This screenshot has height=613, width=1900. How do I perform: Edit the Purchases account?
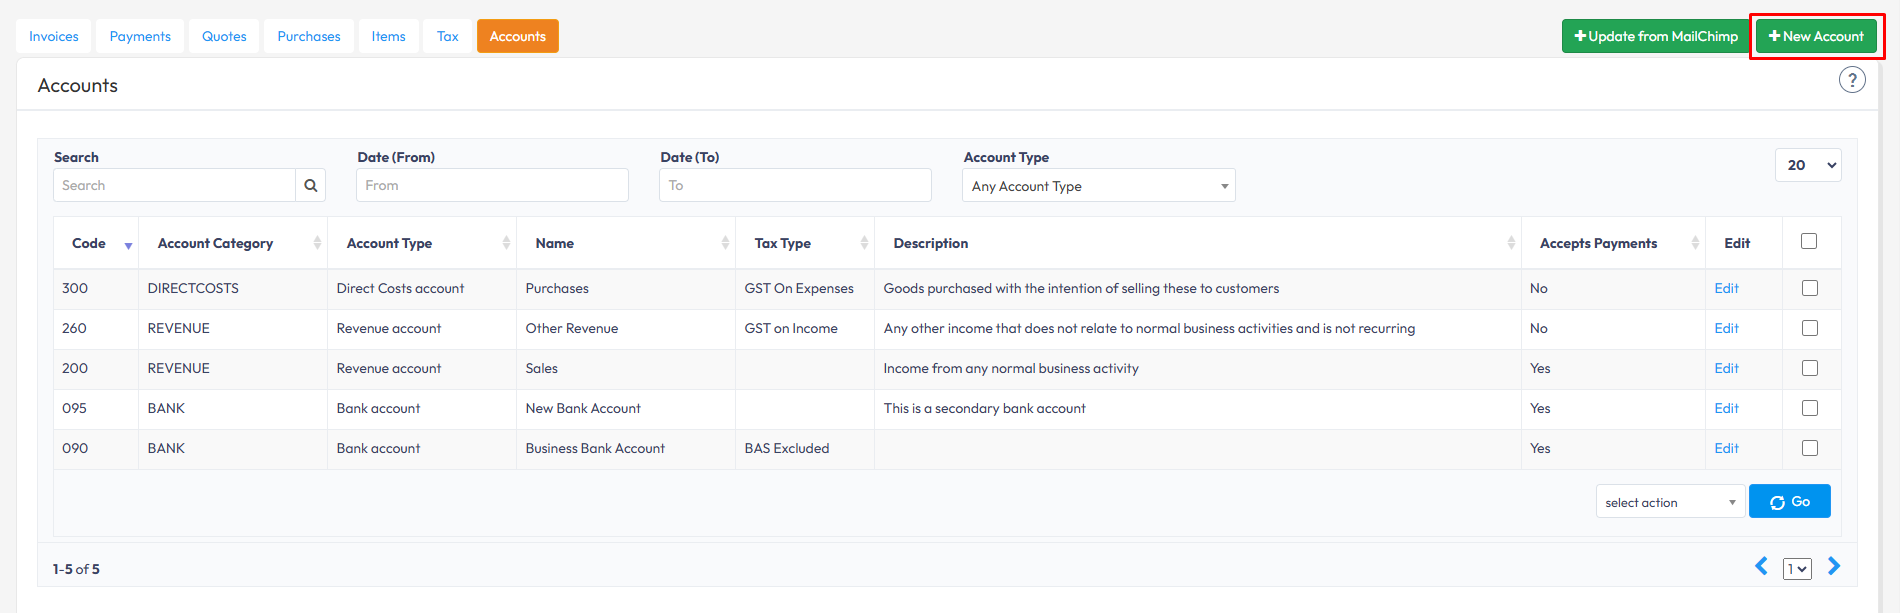point(1726,288)
